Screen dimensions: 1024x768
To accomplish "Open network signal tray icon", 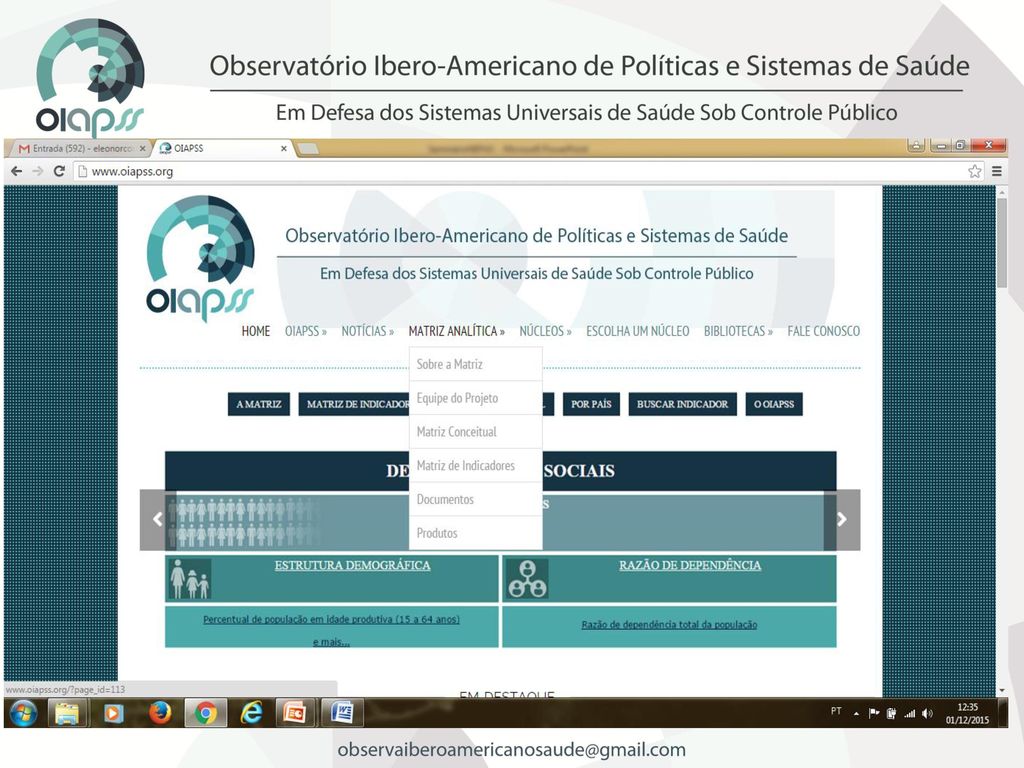I will [909, 713].
